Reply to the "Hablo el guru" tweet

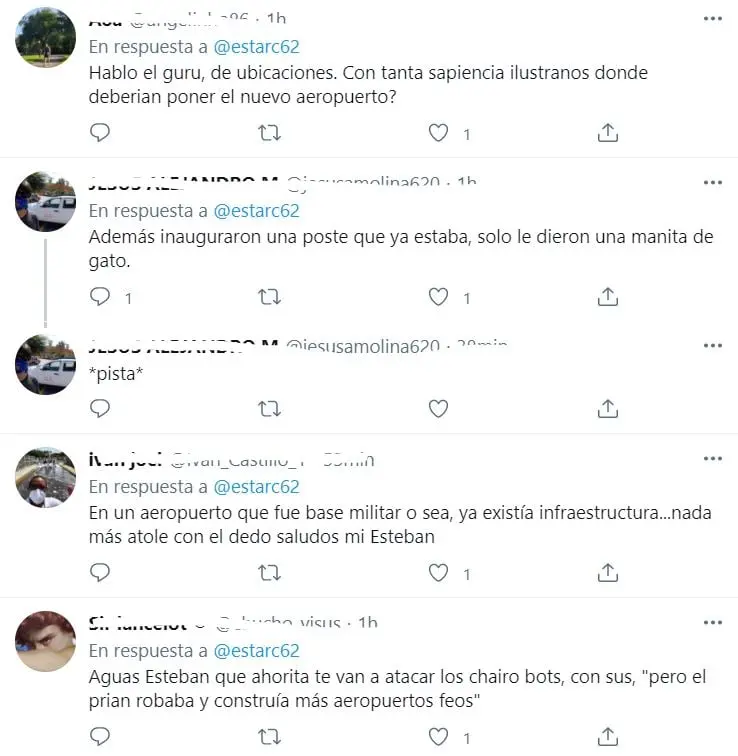pos(100,133)
